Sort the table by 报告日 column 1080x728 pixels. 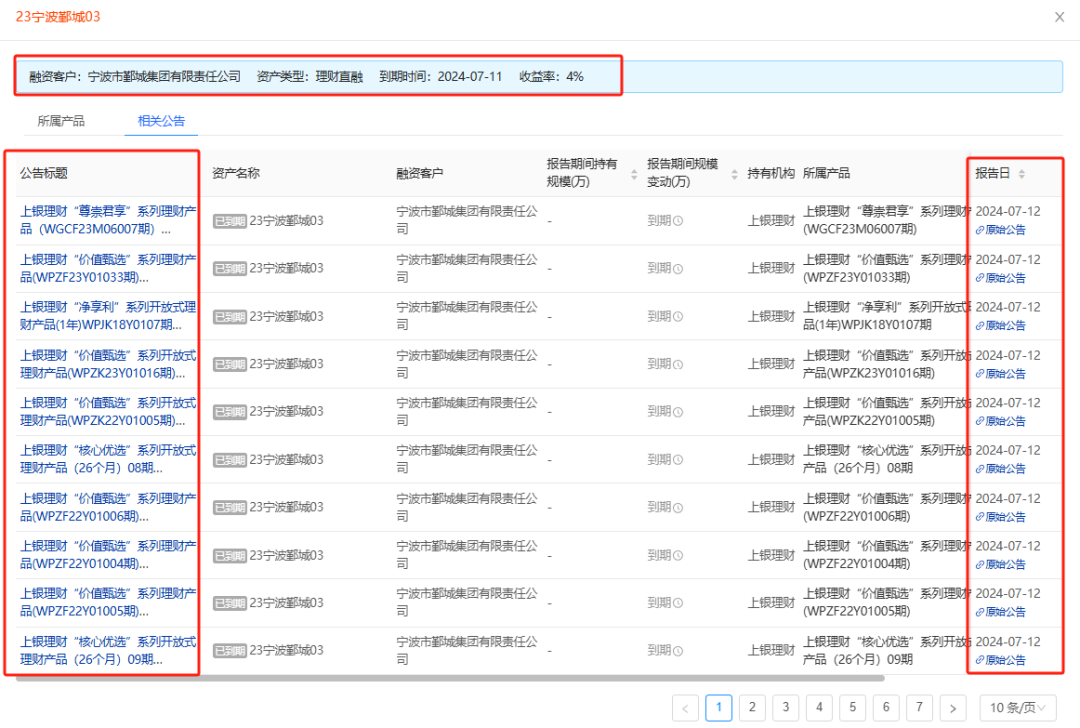coord(1020,172)
